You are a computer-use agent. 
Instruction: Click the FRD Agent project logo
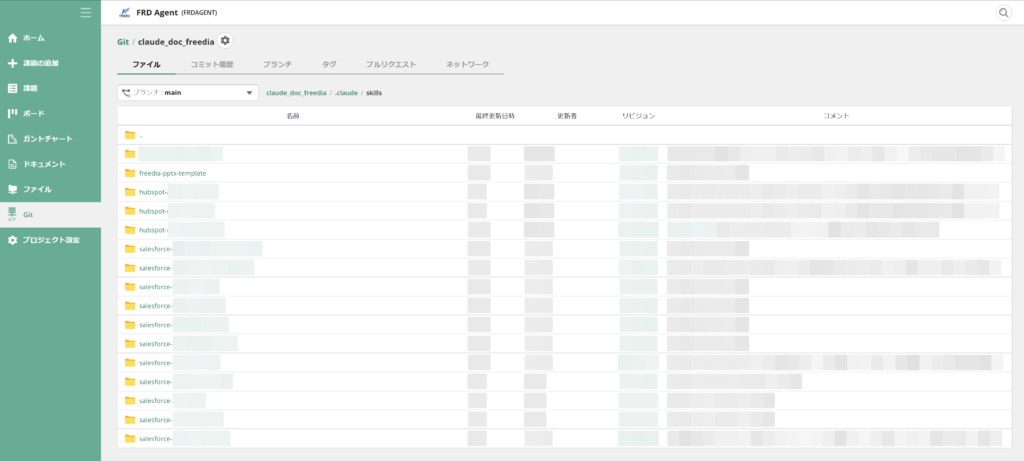124,12
